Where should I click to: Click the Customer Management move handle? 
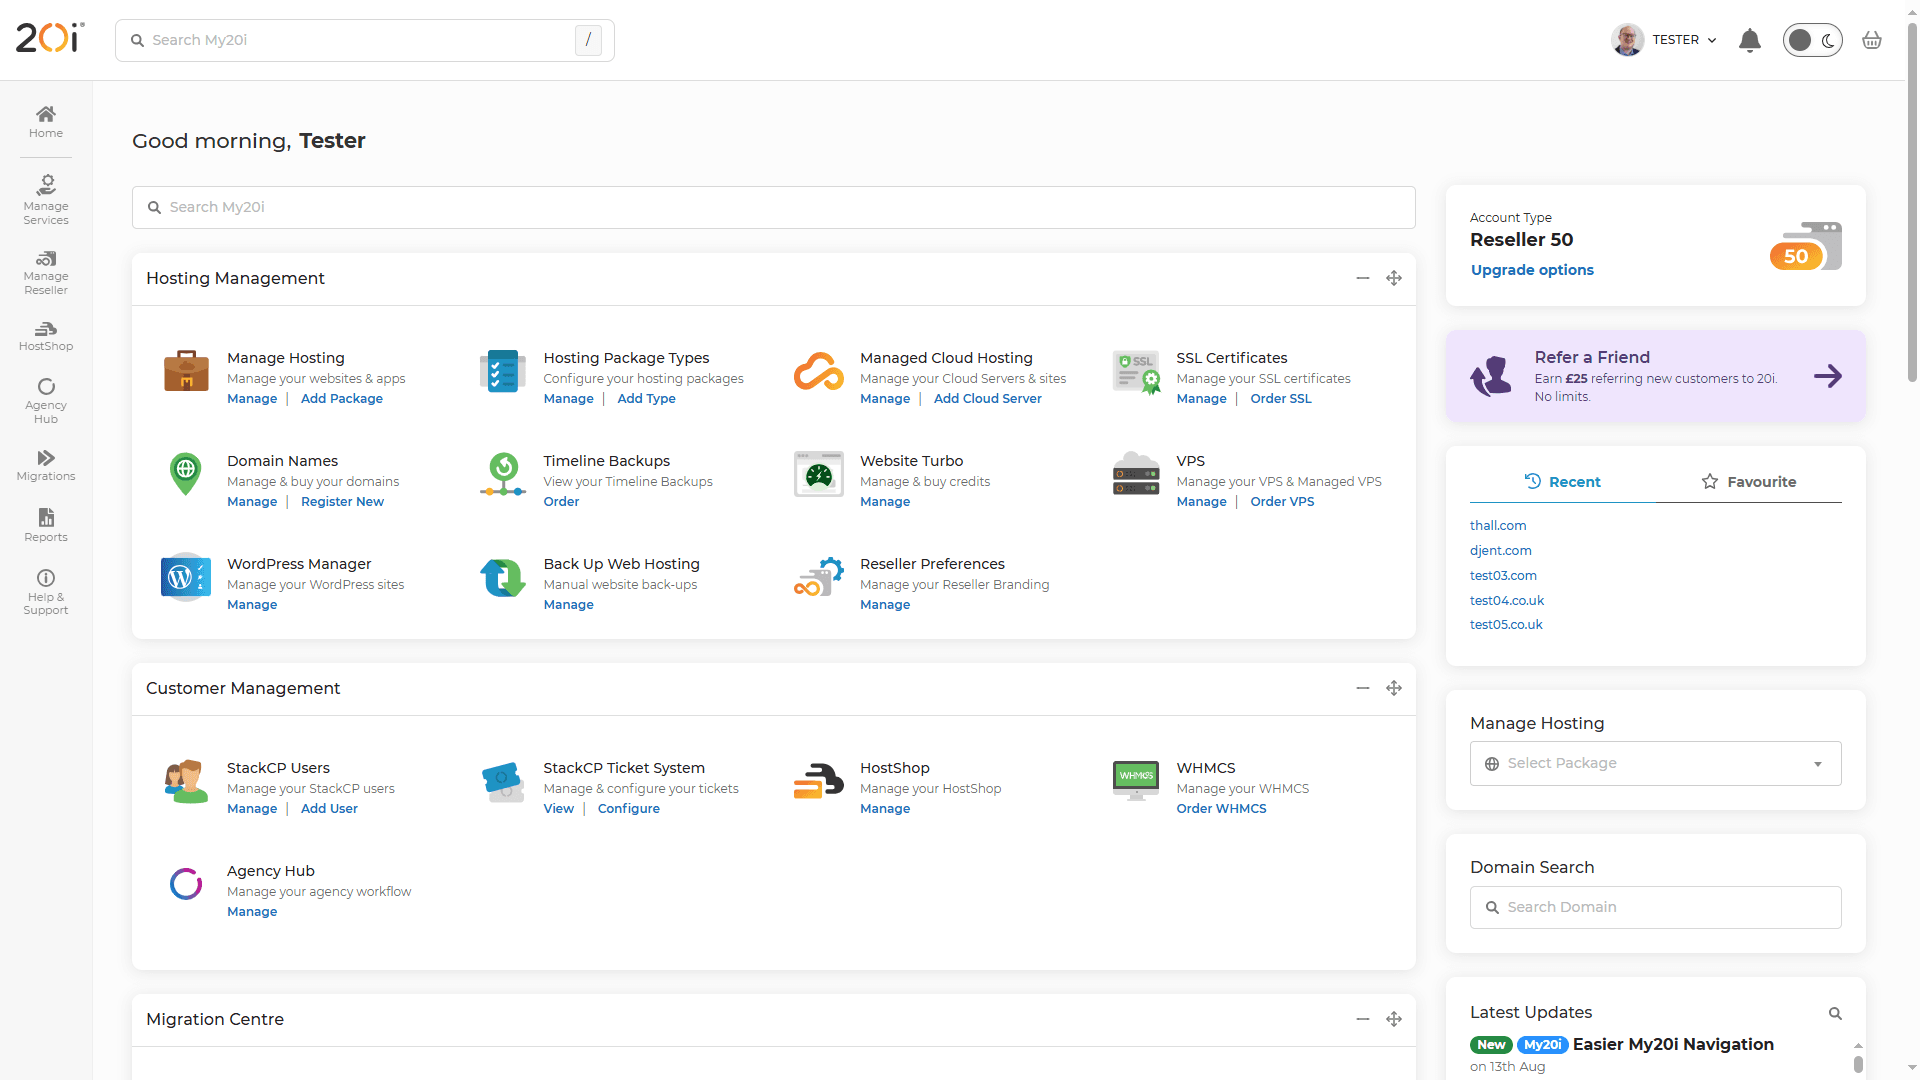tap(1394, 688)
